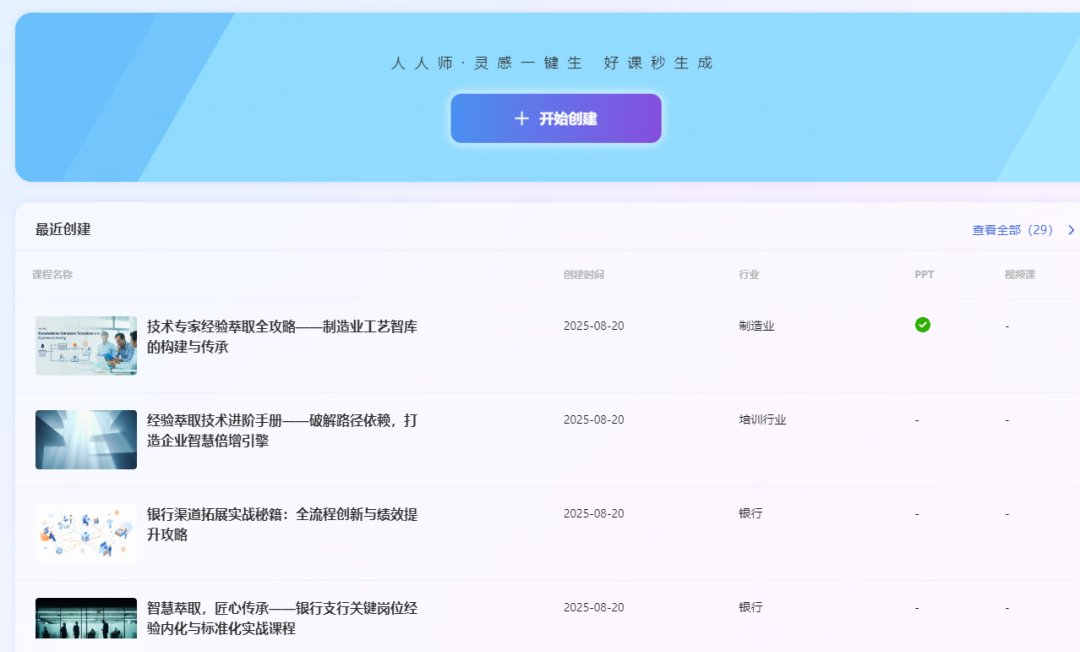Click the 行业 column header

(749, 274)
